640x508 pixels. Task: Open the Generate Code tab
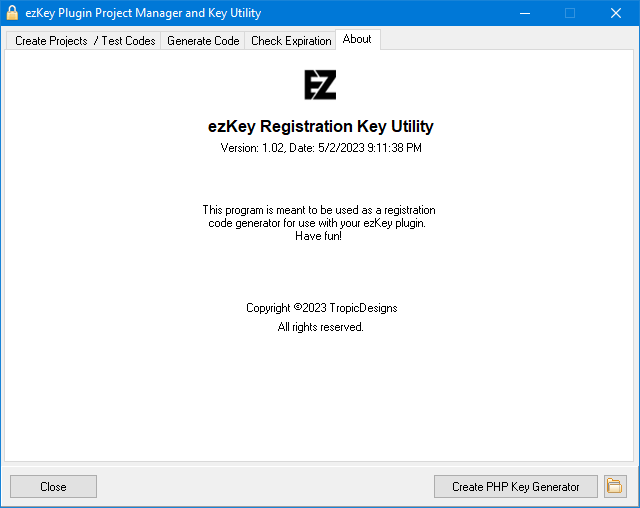tap(203, 41)
